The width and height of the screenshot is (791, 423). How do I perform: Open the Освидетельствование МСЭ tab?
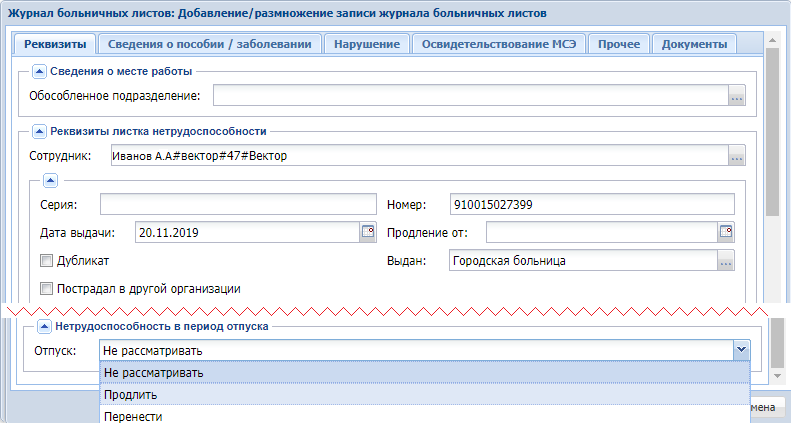(x=498, y=44)
